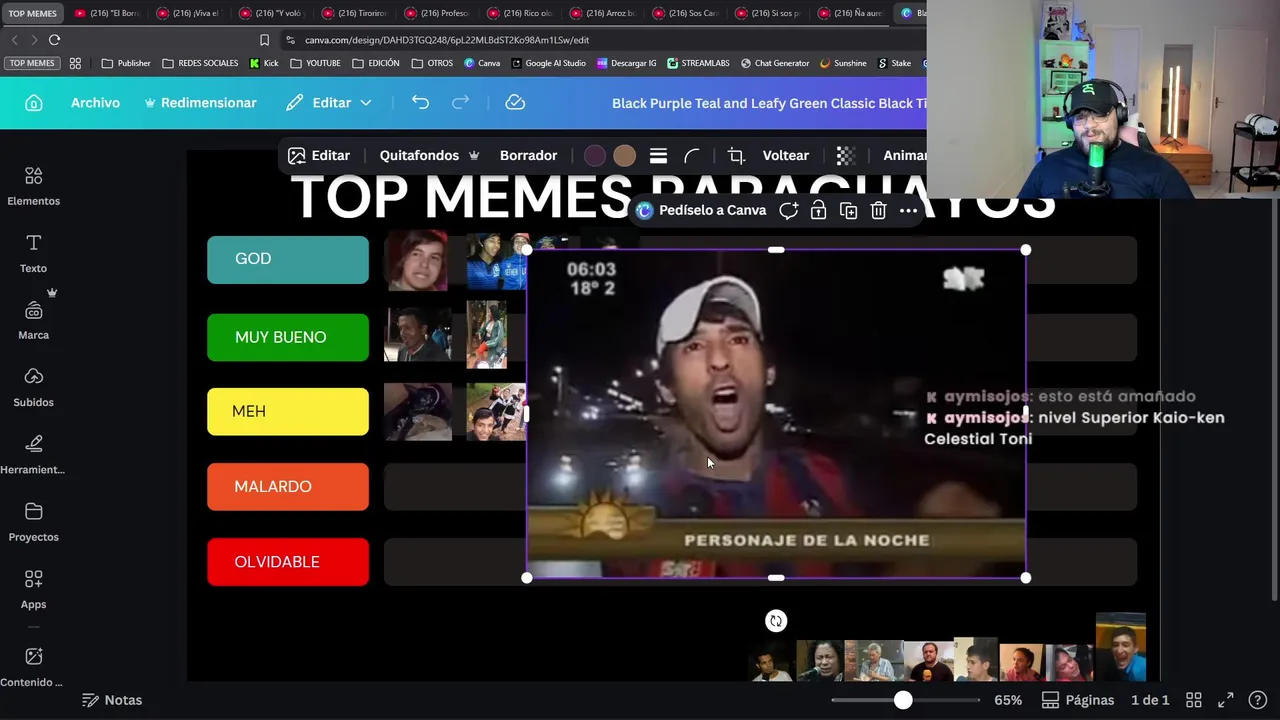Go to Canva home icon

(x=34, y=103)
